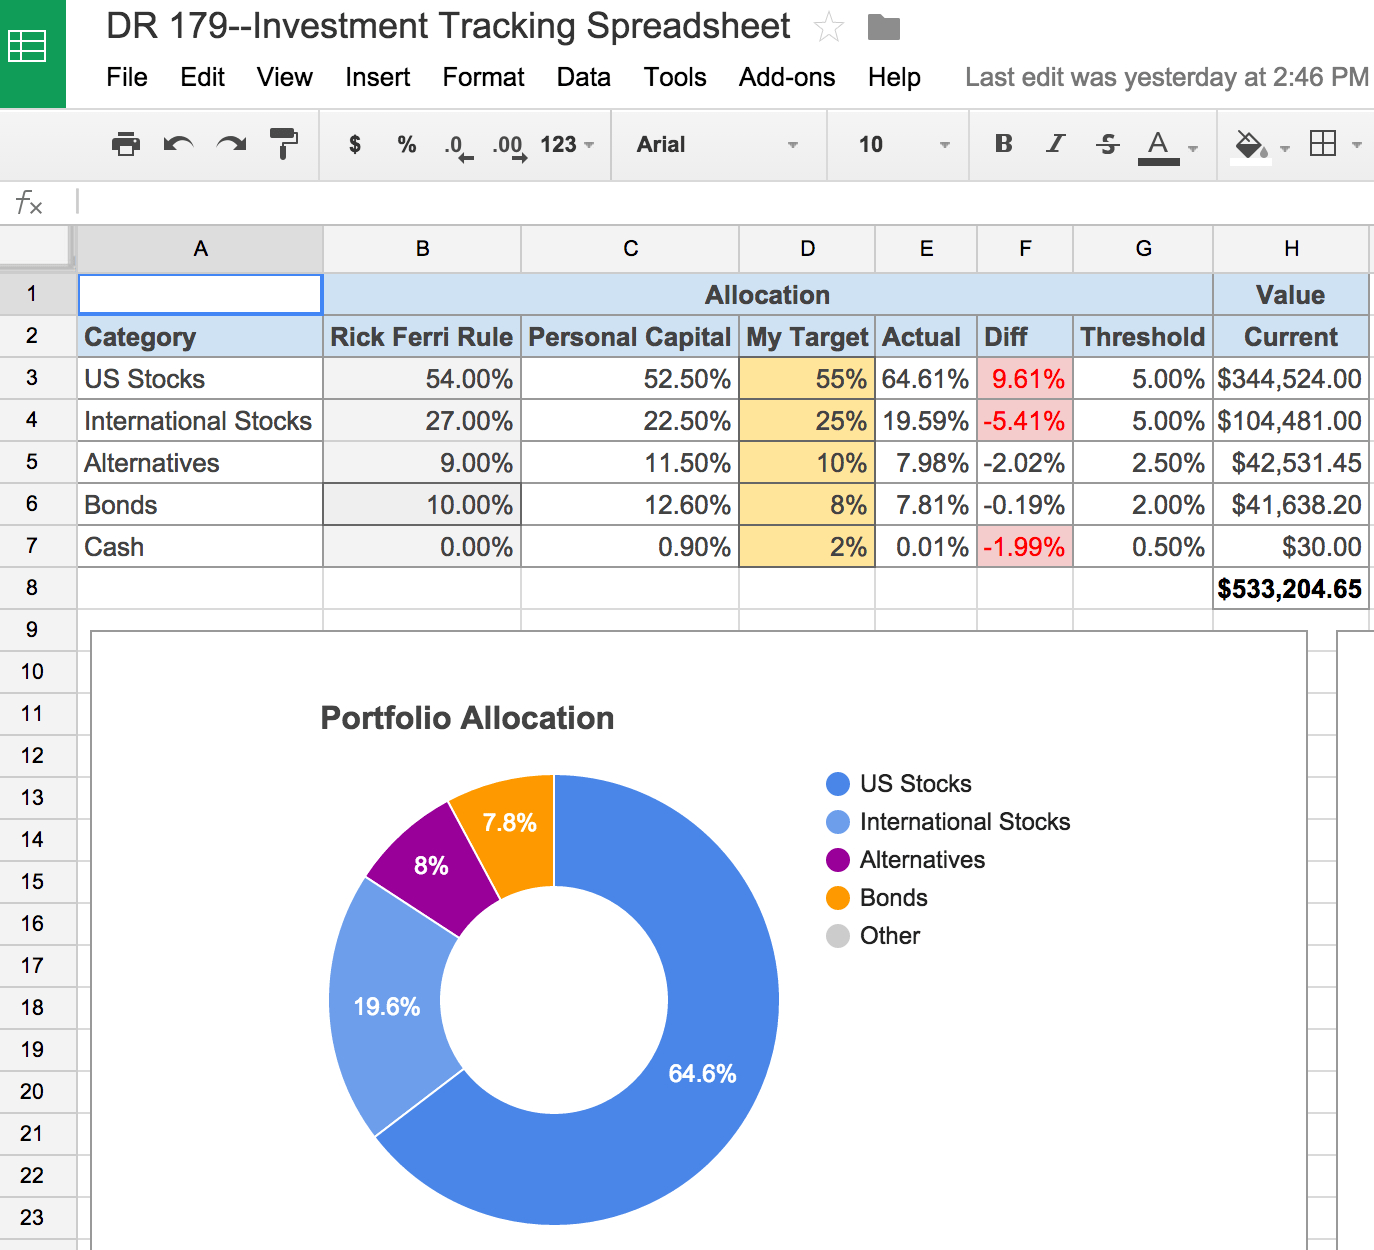This screenshot has width=1374, height=1250.
Task: Open the Add-ons menu
Action: pyautogui.click(x=786, y=77)
